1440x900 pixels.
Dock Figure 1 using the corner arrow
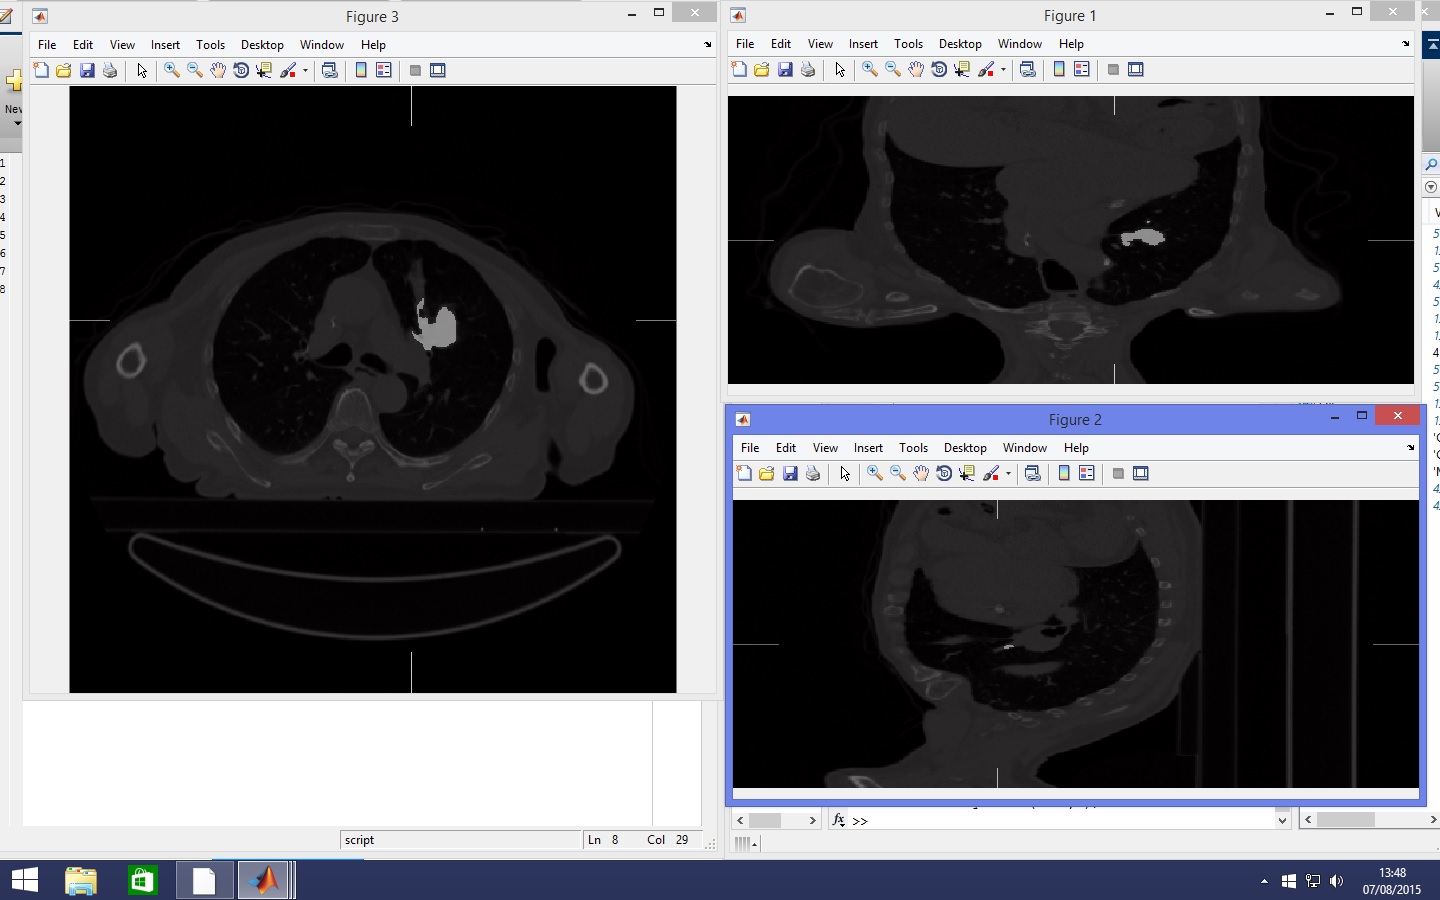coord(1406,44)
